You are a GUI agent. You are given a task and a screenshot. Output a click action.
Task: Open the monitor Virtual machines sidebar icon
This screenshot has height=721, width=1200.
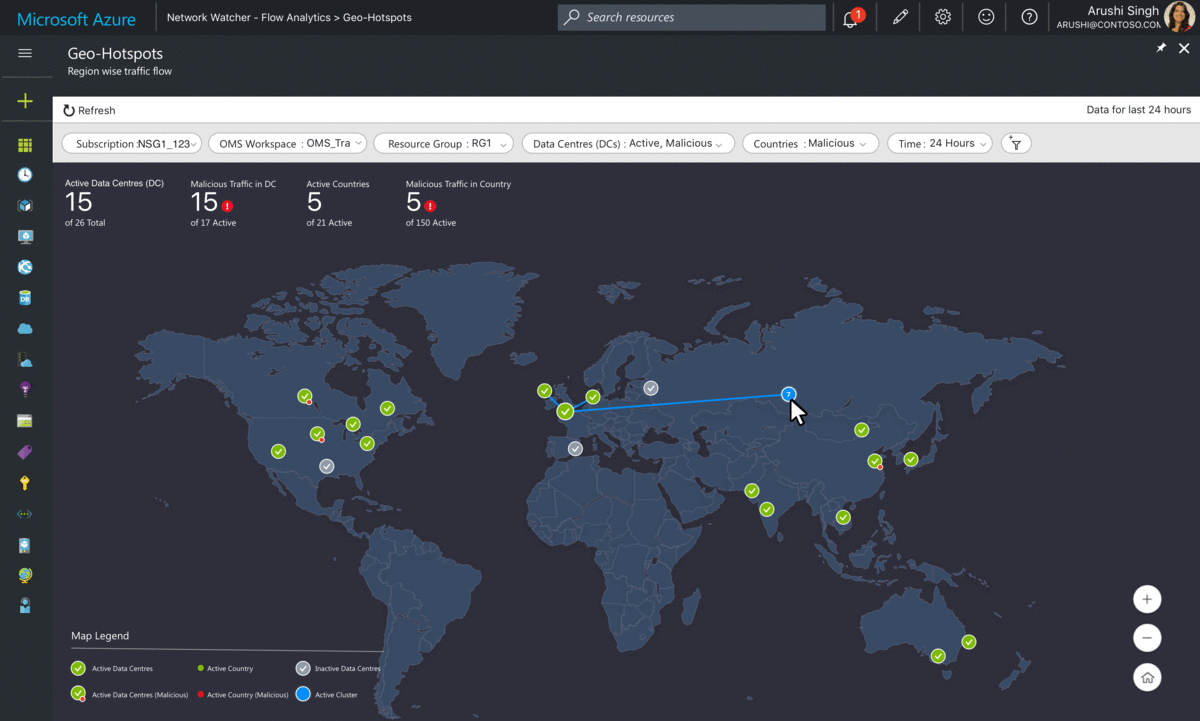coord(25,237)
